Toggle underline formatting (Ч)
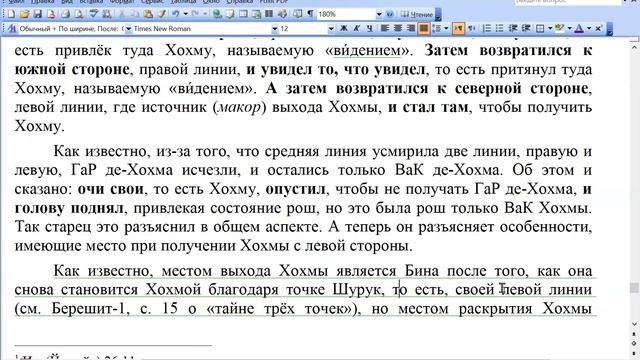 coord(369,28)
